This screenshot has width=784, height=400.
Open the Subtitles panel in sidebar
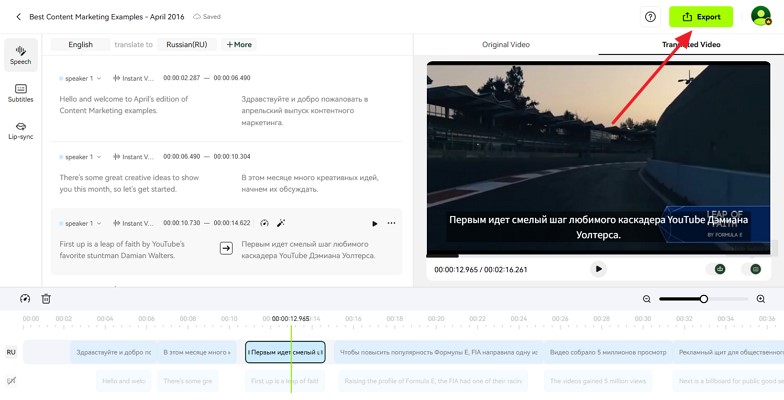(x=20, y=93)
